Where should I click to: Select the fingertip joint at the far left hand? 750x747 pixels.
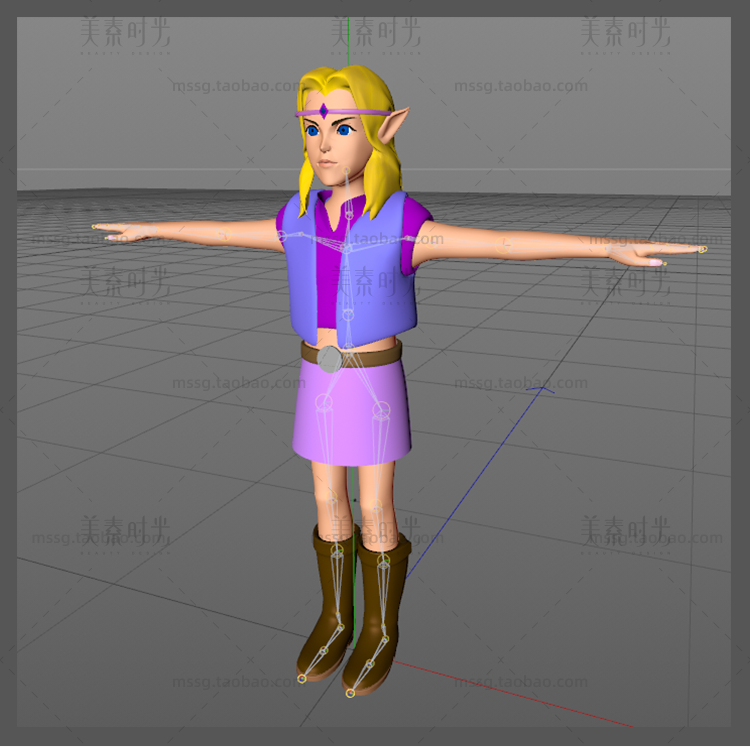95,226
